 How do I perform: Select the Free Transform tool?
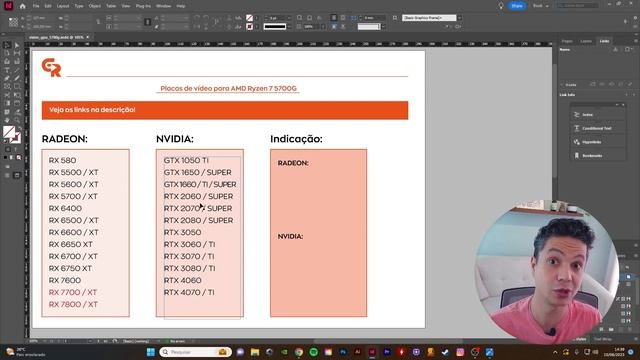(17, 95)
